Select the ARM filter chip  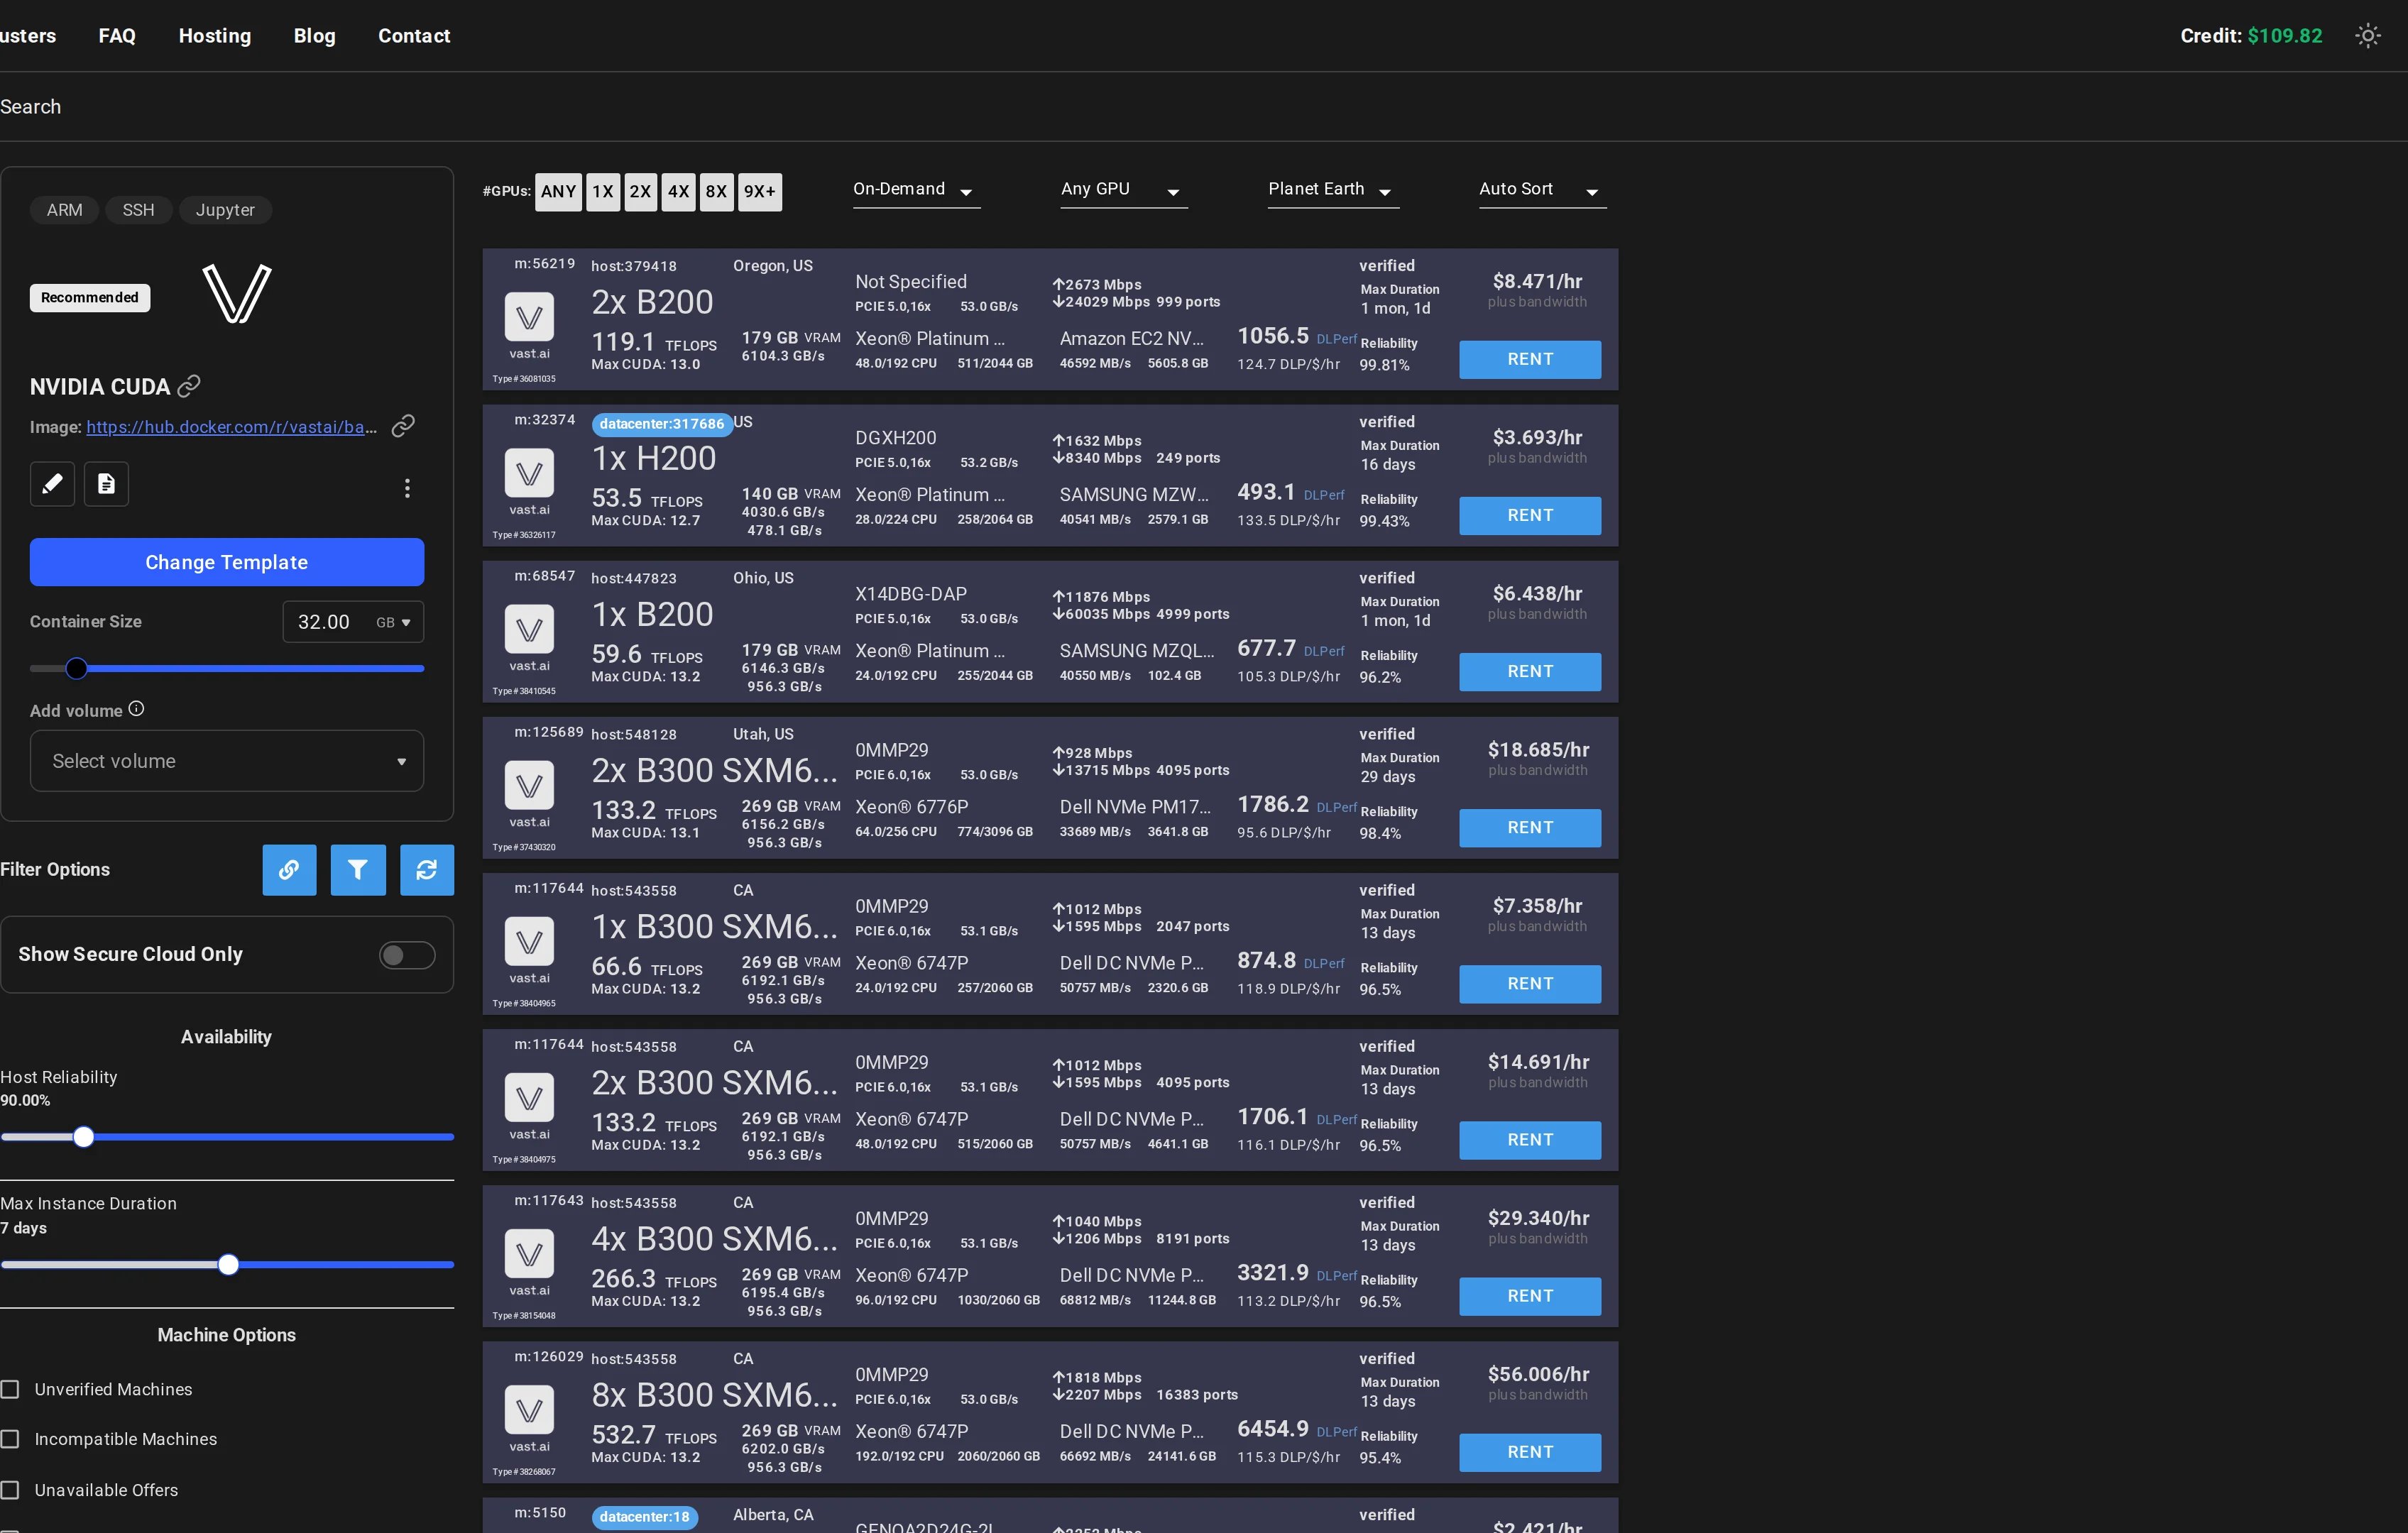click(x=65, y=210)
